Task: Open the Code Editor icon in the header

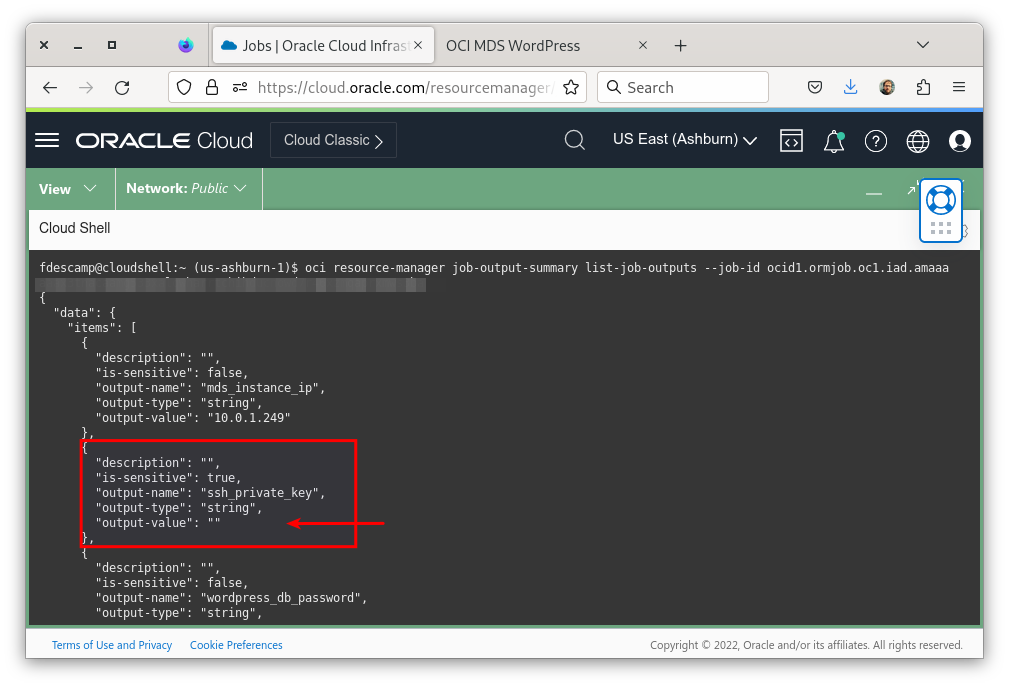Action: click(x=791, y=141)
